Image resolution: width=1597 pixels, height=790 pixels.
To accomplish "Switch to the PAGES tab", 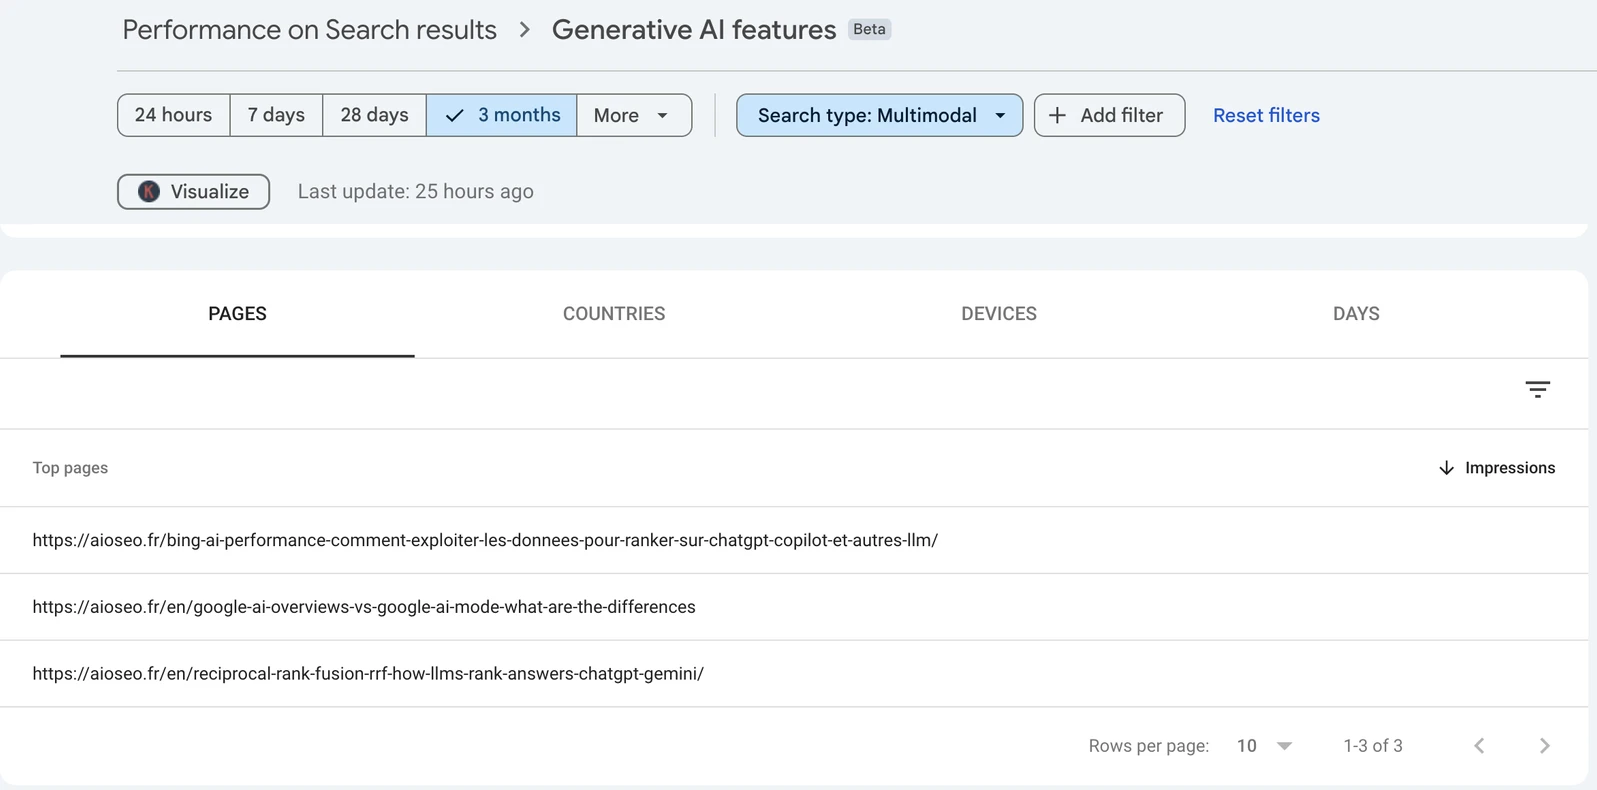I will pos(237,314).
